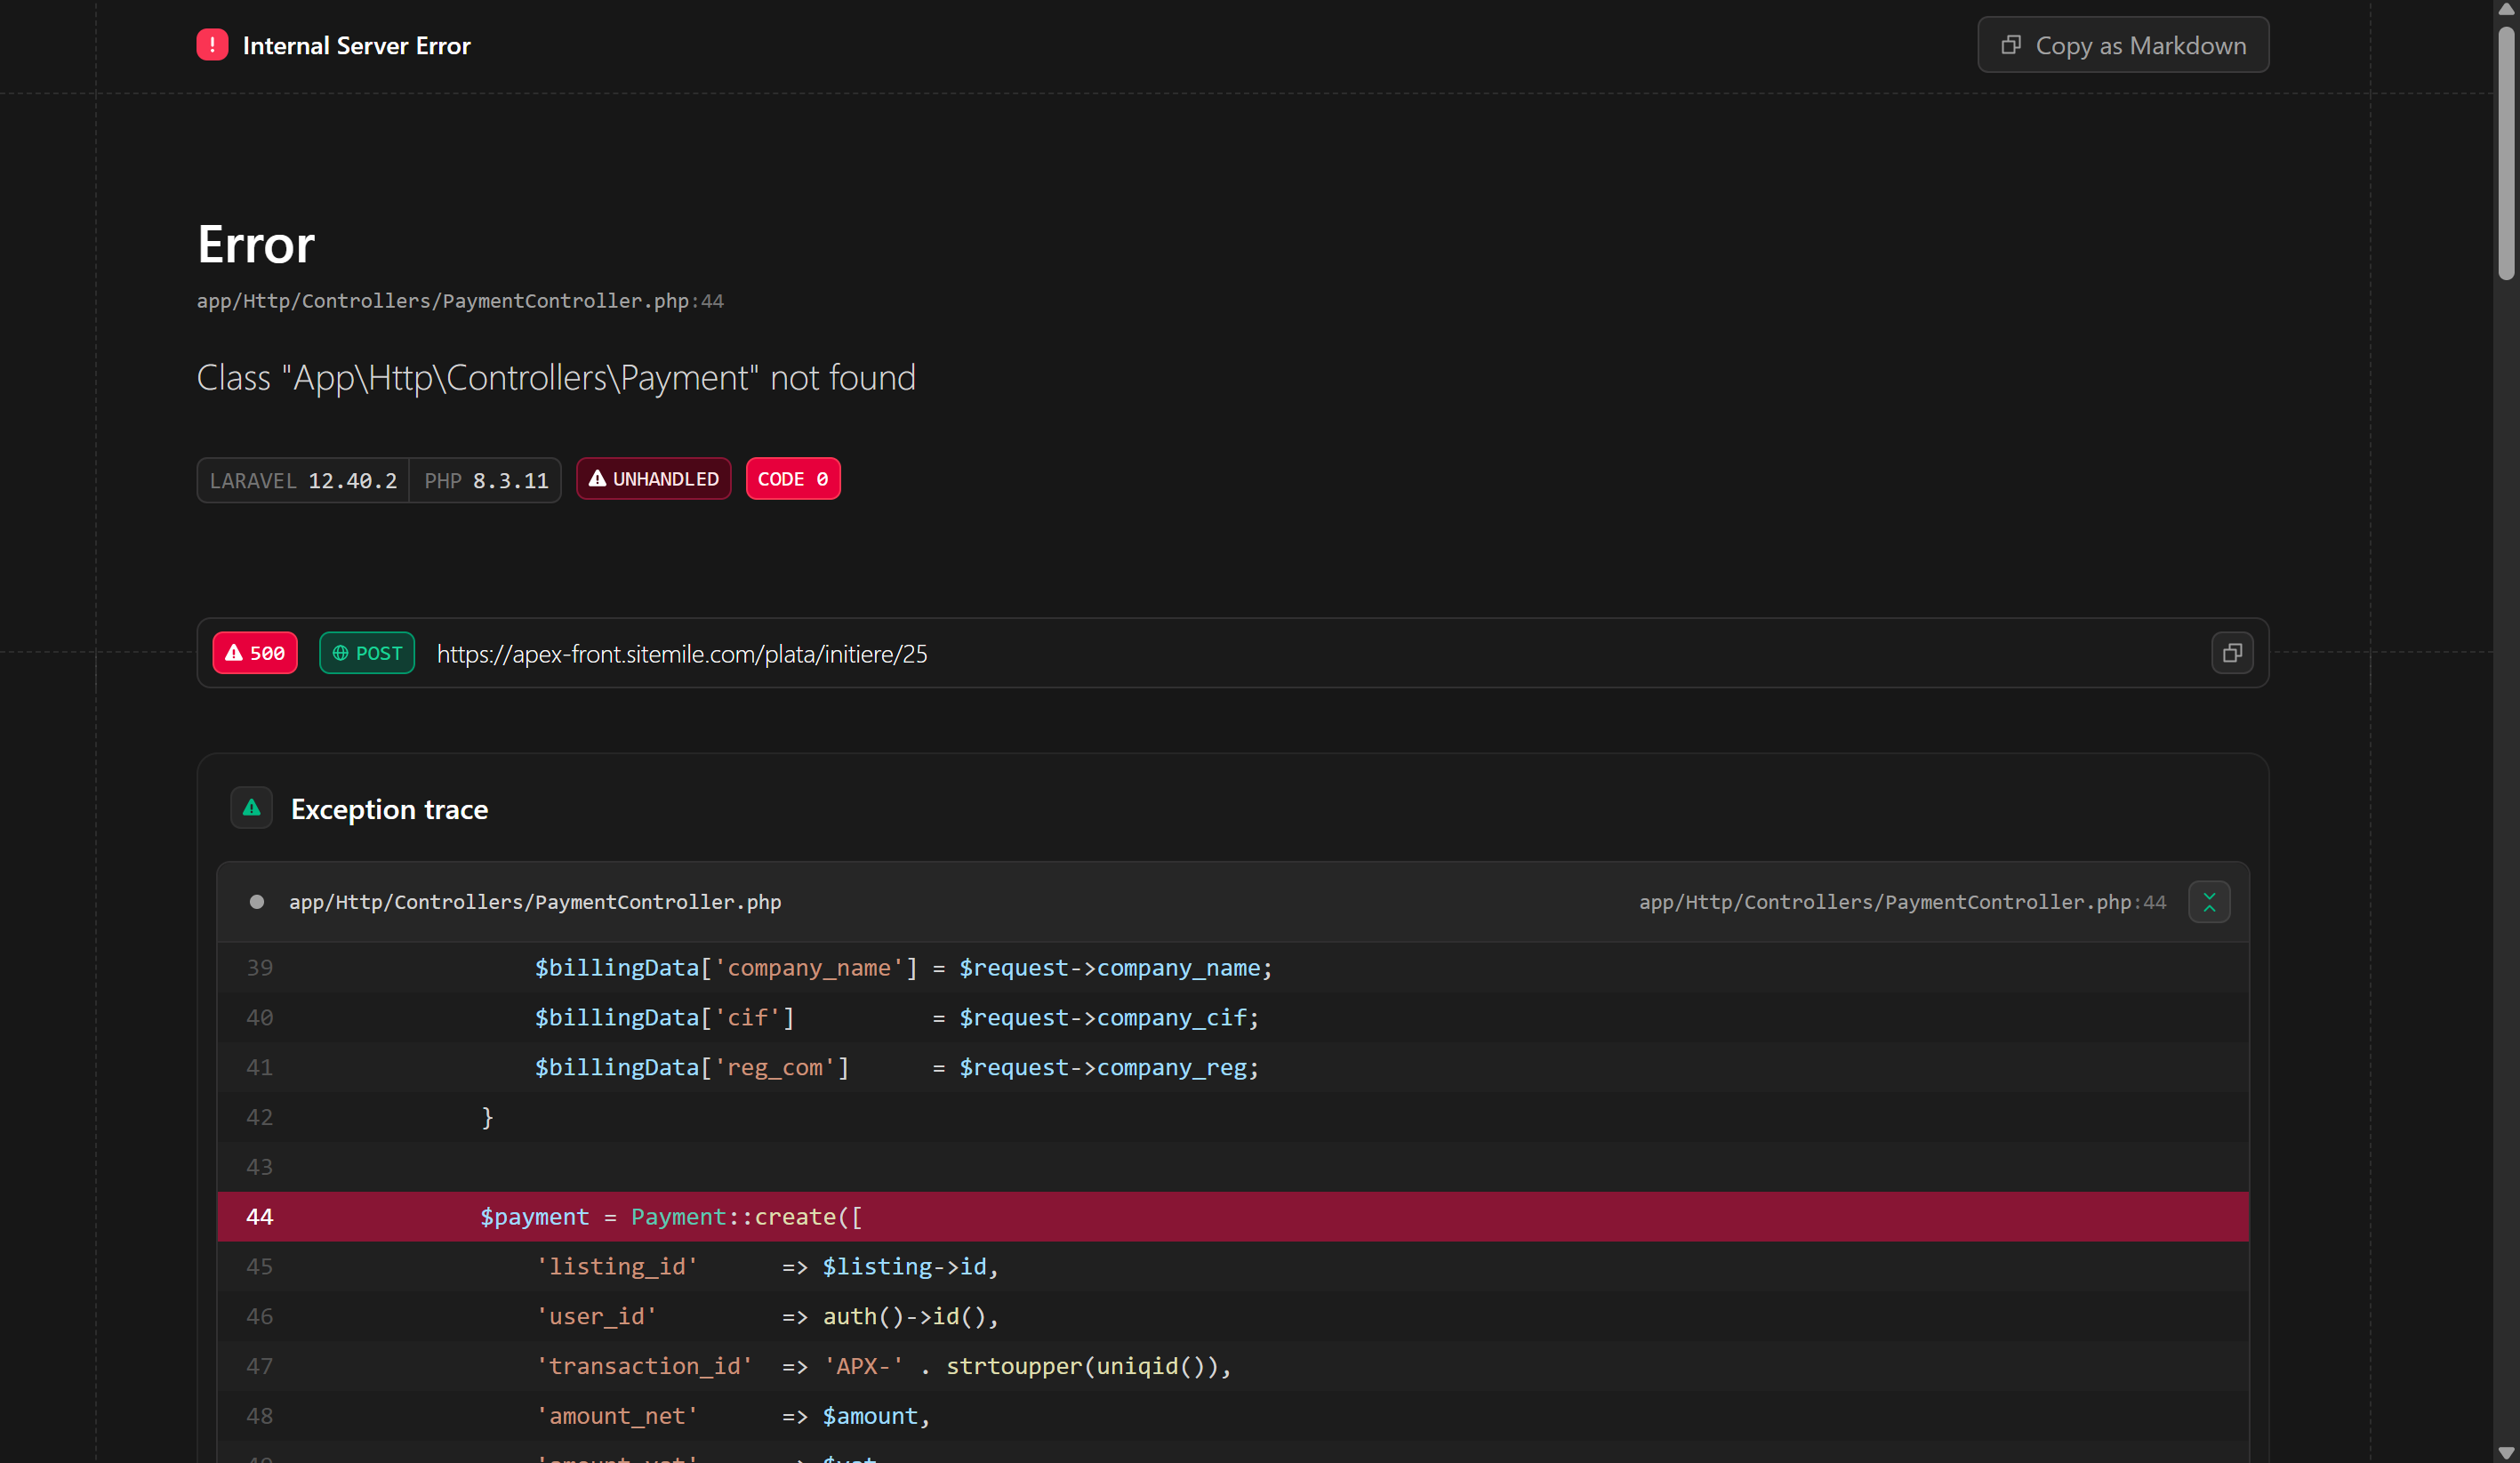This screenshot has height=1463, width=2520.
Task: Click the UNHANDLED warning badge
Action: [x=653, y=479]
